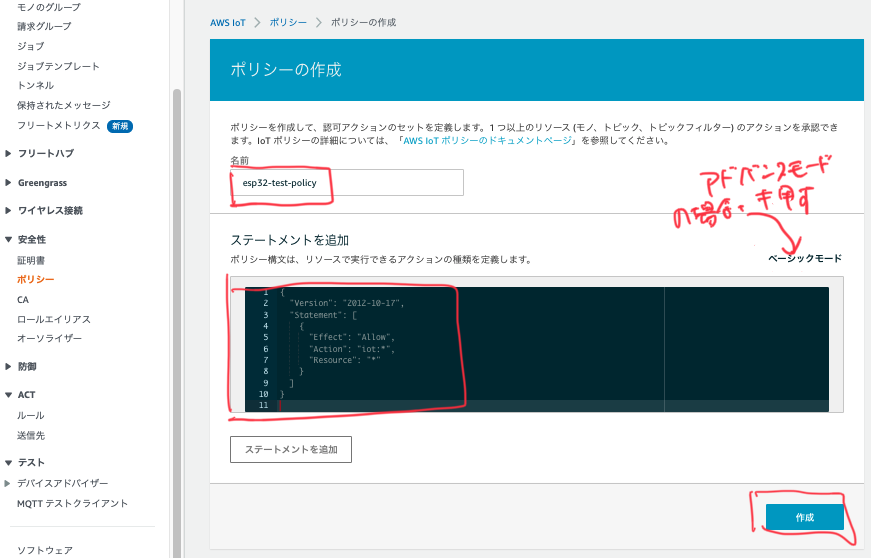Image resolution: width=871 pixels, height=558 pixels.
Task: Open オーソライザー in the sidebar
Action: pyautogui.click(x=49, y=338)
